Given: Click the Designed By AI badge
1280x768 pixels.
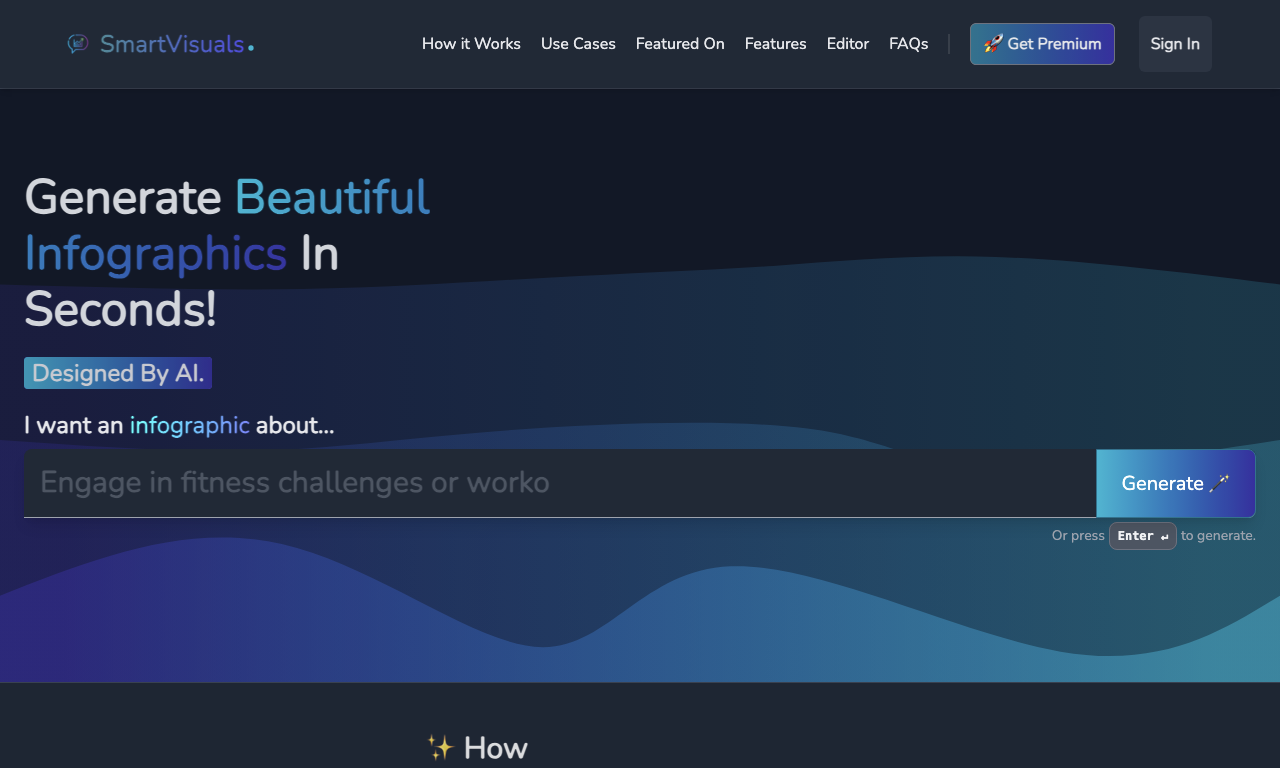Looking at the screenshot, I should tap(118, 373).
